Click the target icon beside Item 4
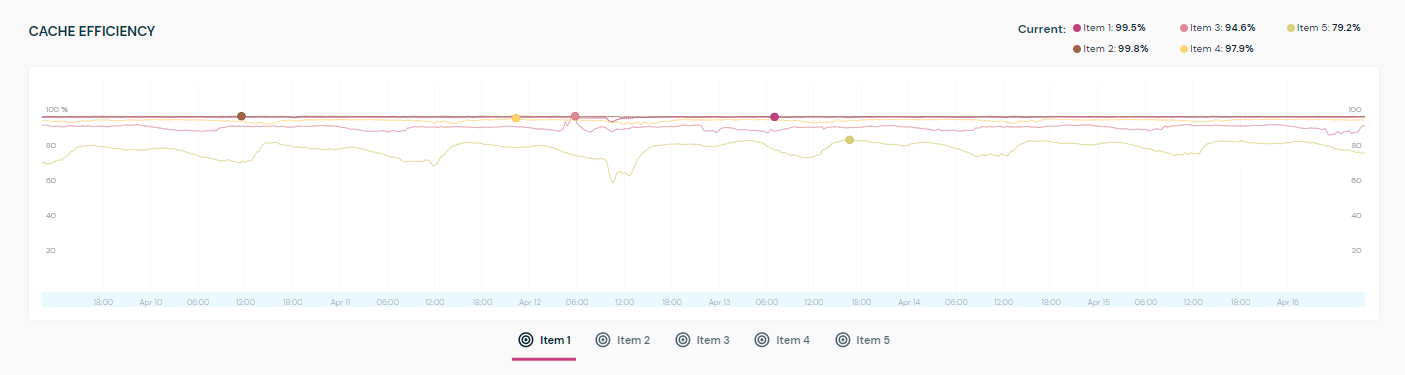Screen dimensions: 1405x375 pos(762,340)
